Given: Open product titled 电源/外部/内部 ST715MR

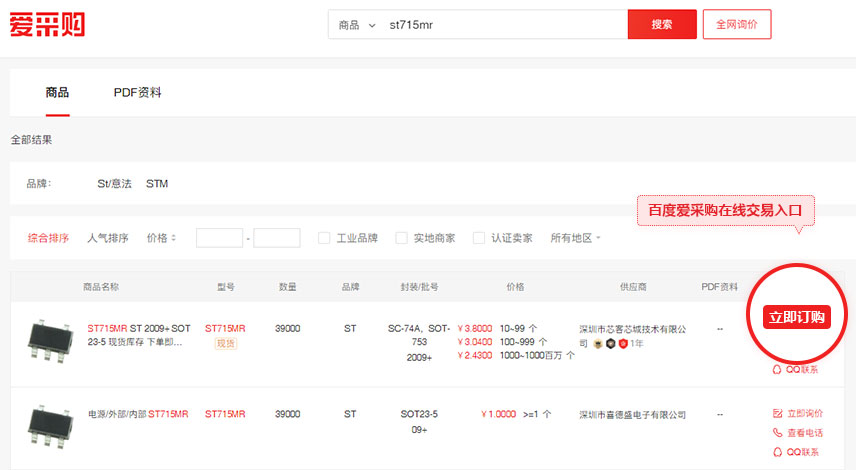Looking at the screenshot, I should (x=138, y=414).
